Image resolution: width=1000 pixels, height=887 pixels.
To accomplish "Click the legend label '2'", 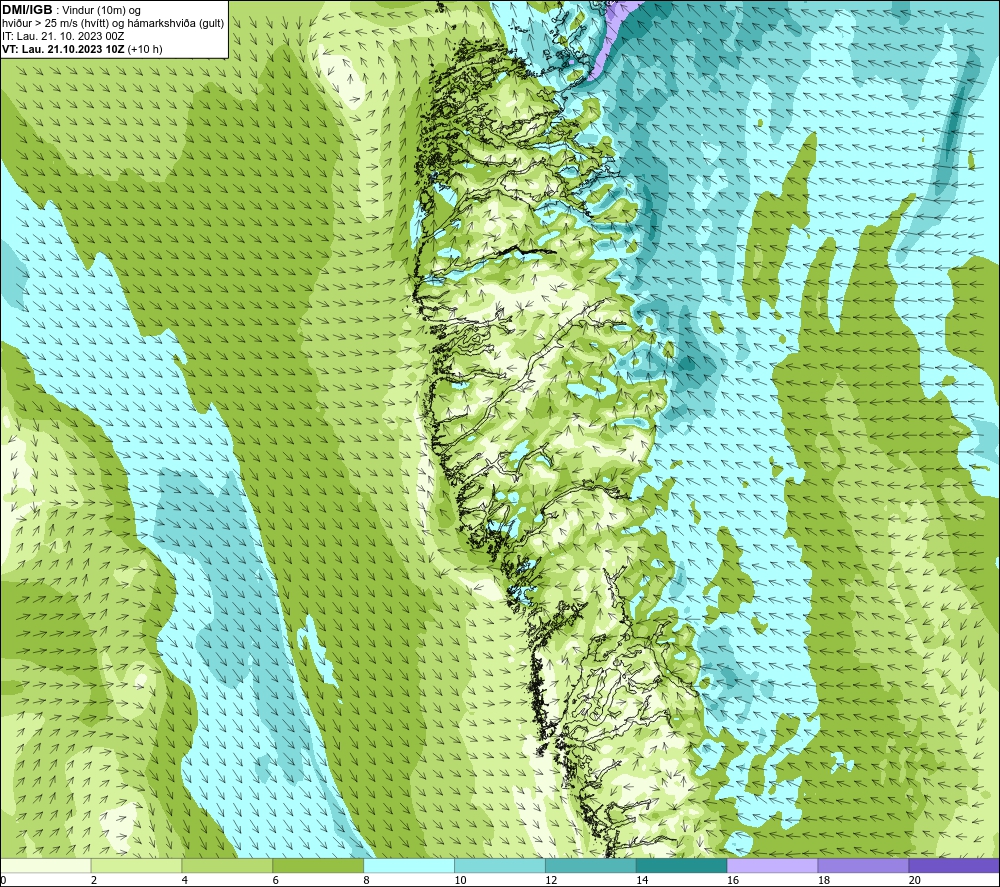I will (94, 880).
